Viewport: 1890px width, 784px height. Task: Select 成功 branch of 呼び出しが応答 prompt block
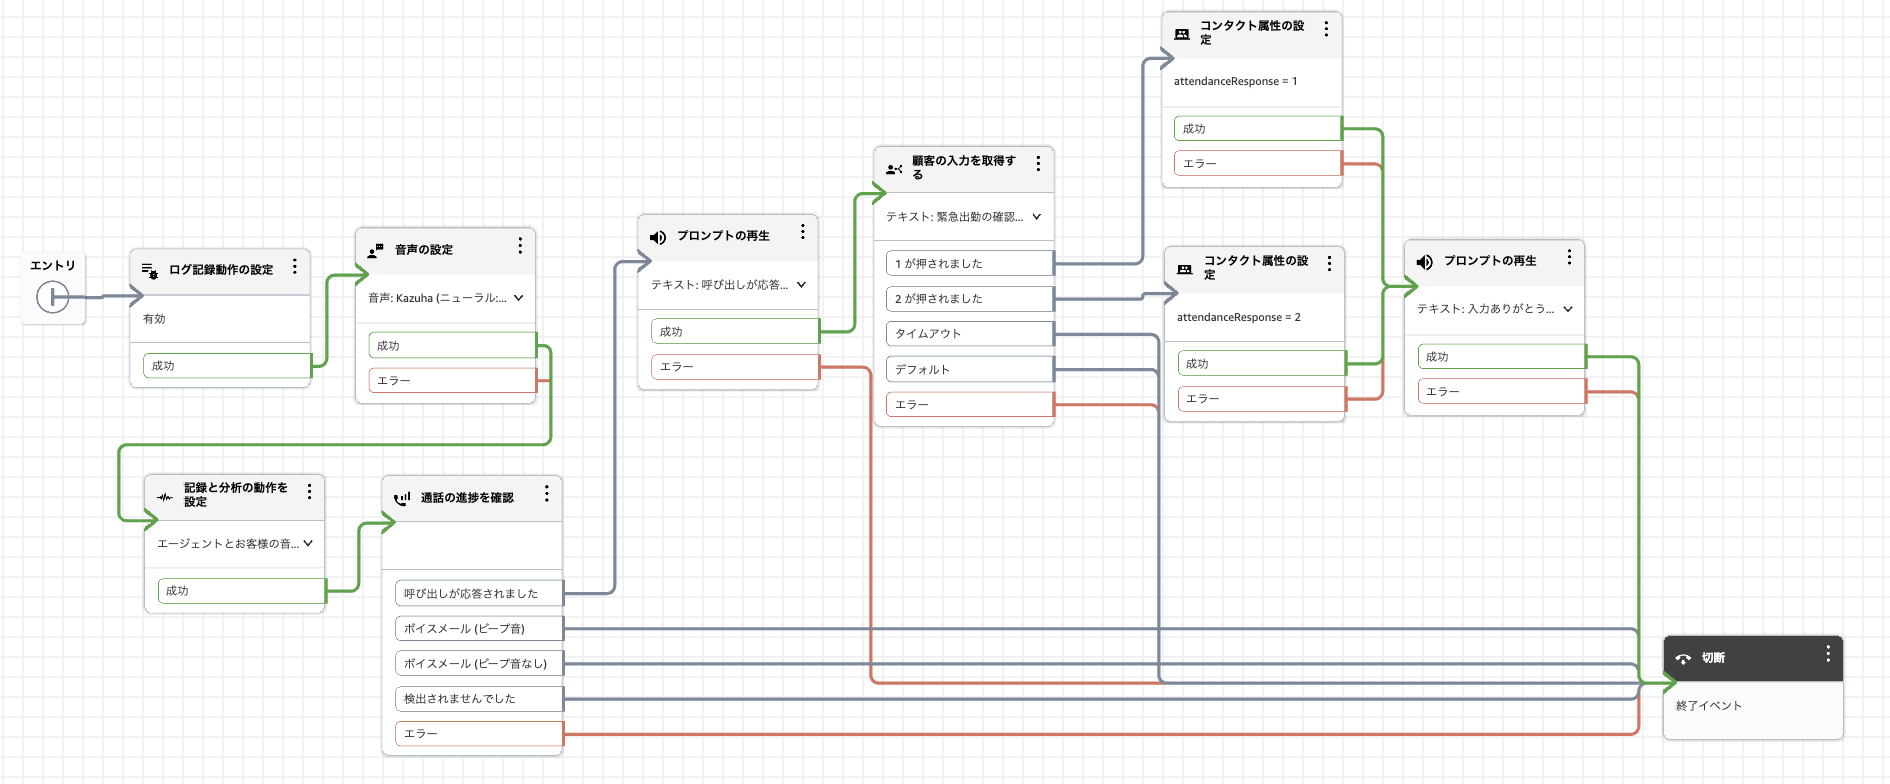coord(735,331)
